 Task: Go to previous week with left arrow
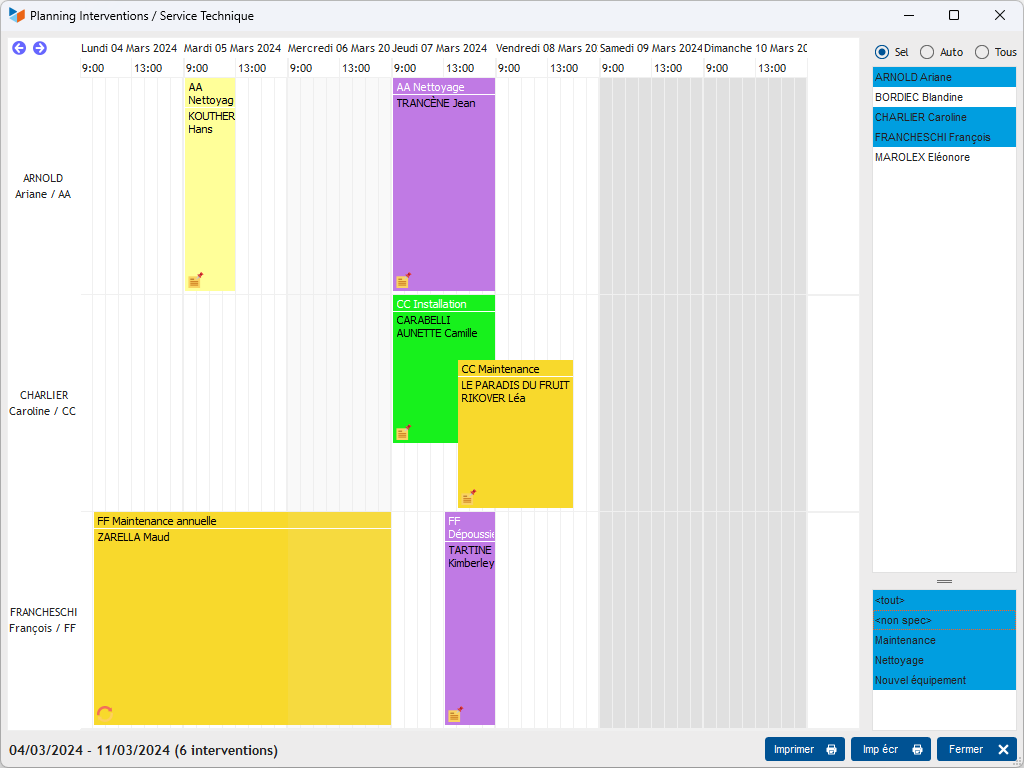pos(19,48)
